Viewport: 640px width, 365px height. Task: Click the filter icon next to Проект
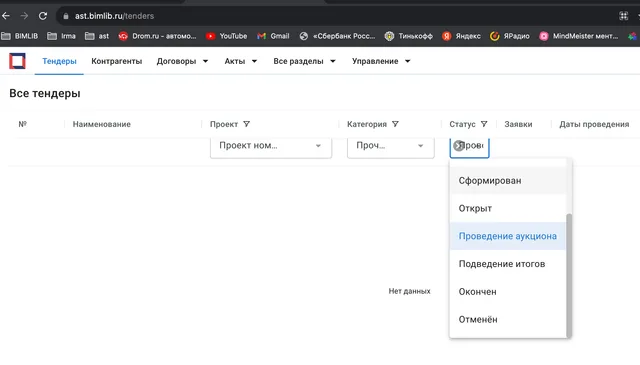(x=247, y=124)
